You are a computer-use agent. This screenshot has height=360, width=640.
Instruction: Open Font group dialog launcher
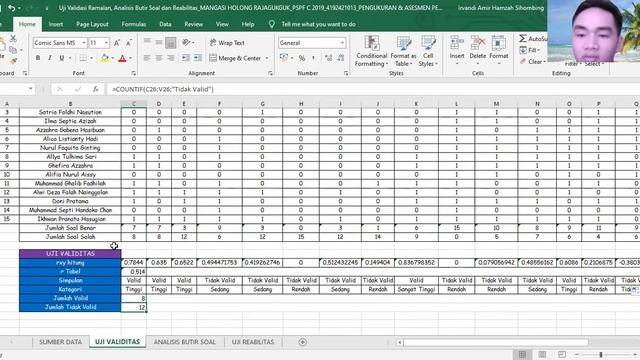click(133, 73)
